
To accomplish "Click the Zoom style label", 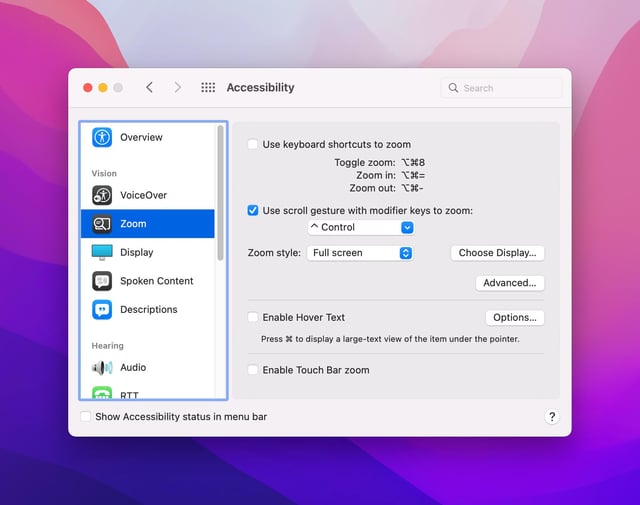I will click(x=274, y=253).
